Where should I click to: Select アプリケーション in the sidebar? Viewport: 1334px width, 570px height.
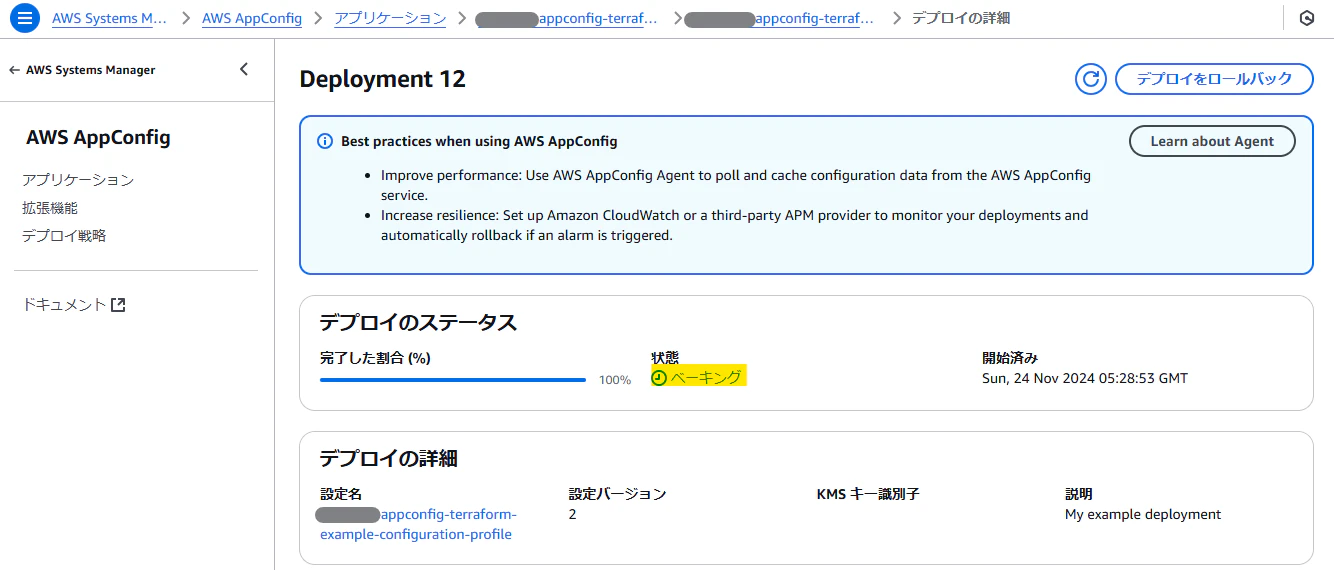tap(78, 180)
